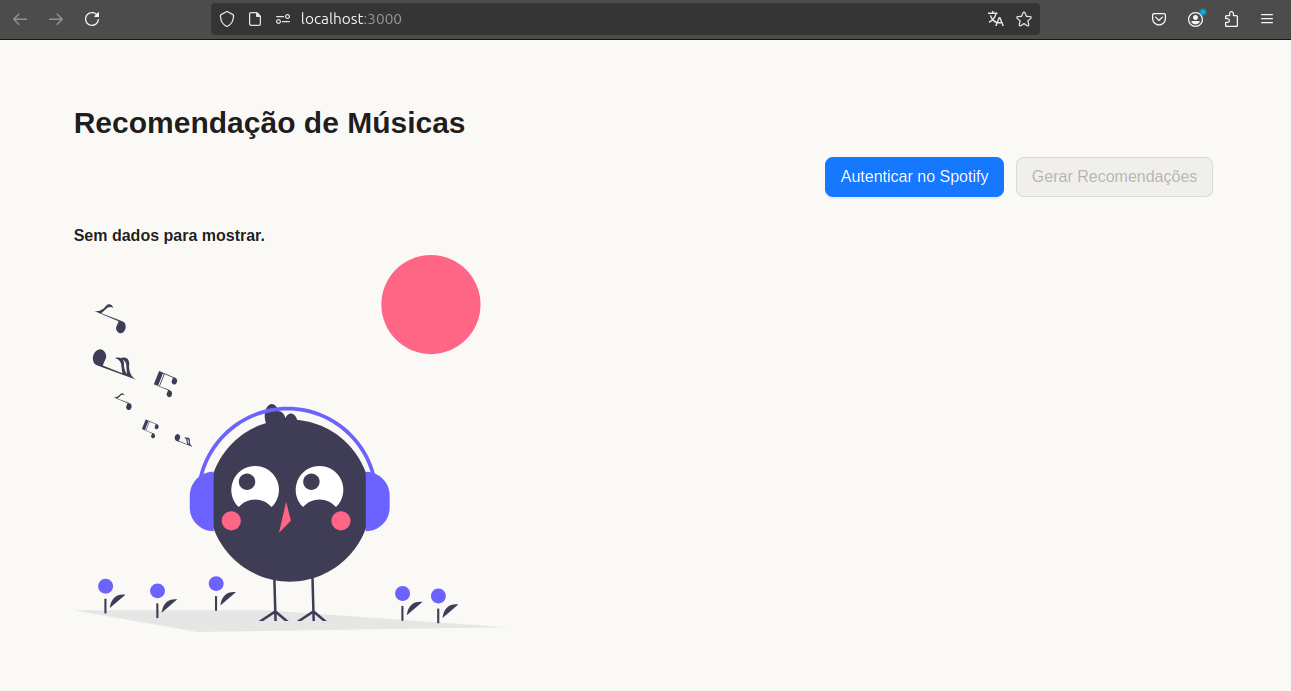Click the forward navigation arrow
Image resolution: width=1291 pixels, height=691 pixels.
click(56, 18)
